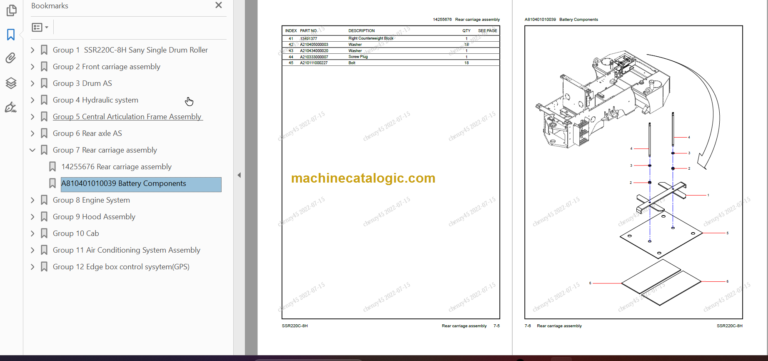The image size is (768, 361).
Task: Click the PART NO. column header
Action: (309, 31)
